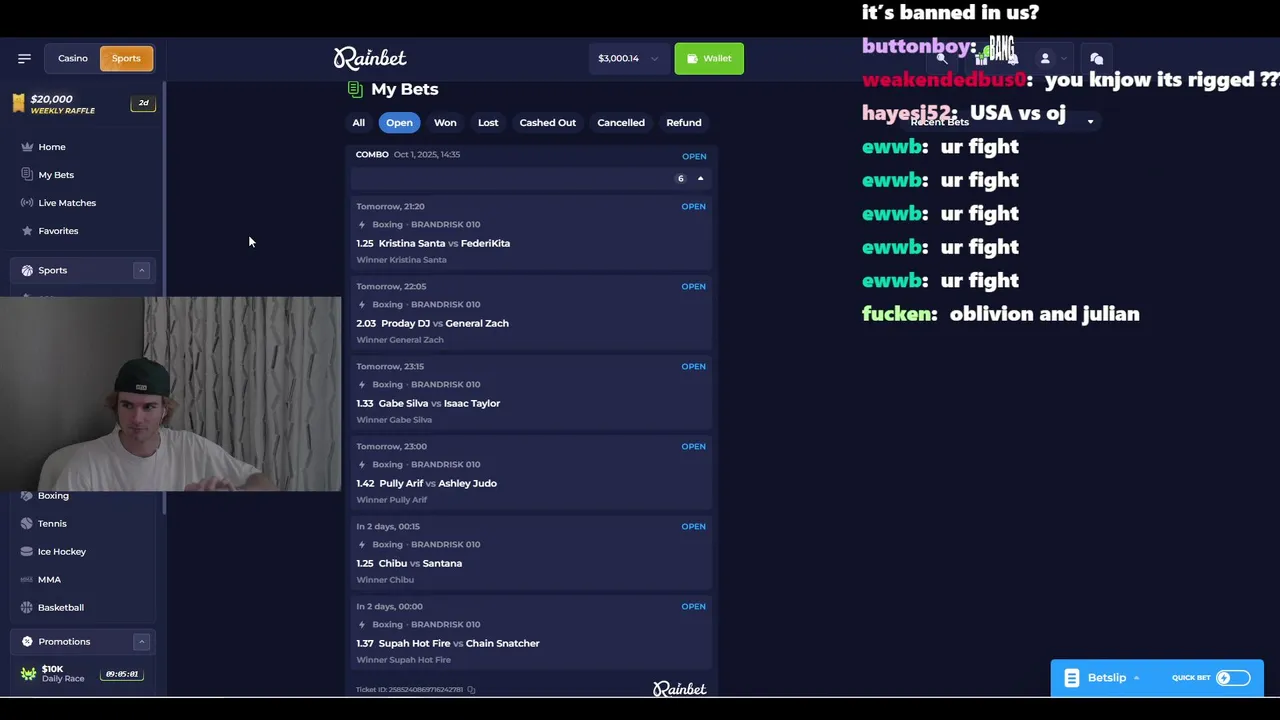
Task: Select Basketball in sports list
Action: click(x=61, y=608)
